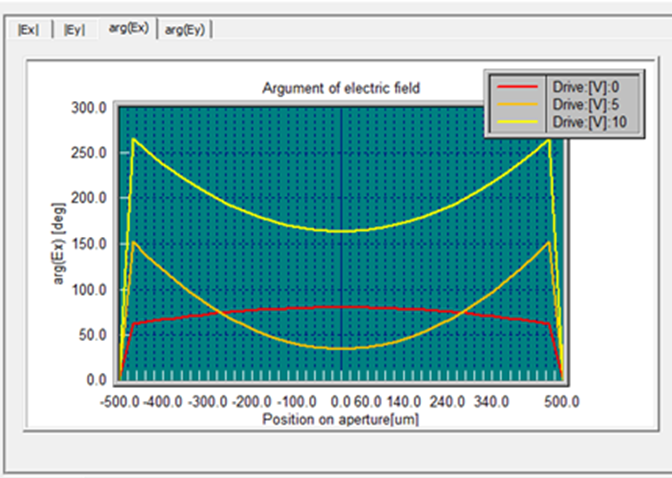Click the x-axis value -100.0
The width and height of the screenshot is (672, 478).
[297, 402]
